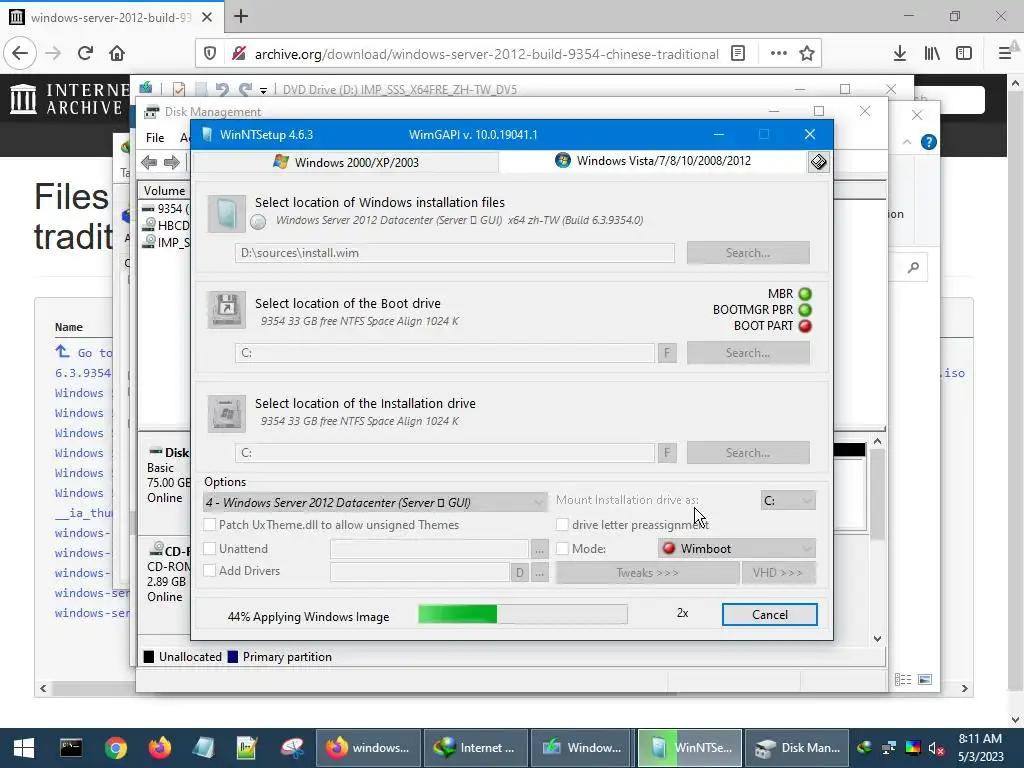Click help question mark icon

(929, 142)
